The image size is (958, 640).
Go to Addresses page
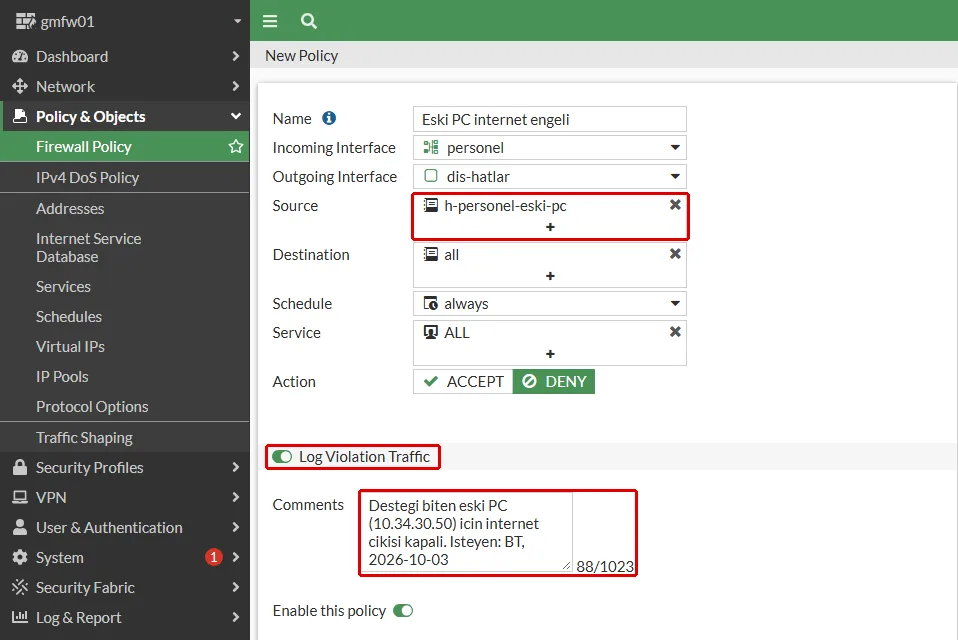(125, 208)
